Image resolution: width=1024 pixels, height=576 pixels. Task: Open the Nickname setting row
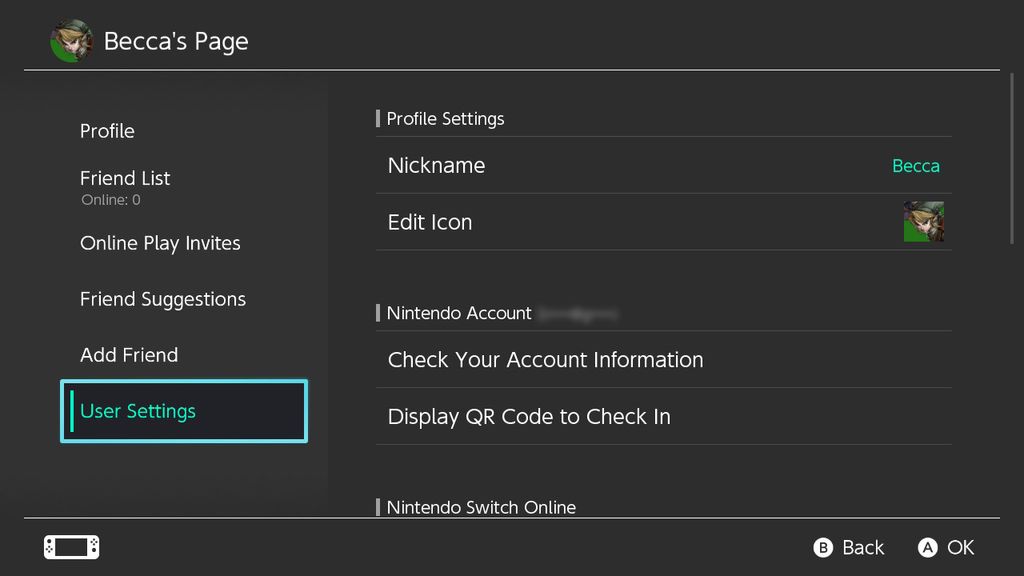(x=600, y=165)
